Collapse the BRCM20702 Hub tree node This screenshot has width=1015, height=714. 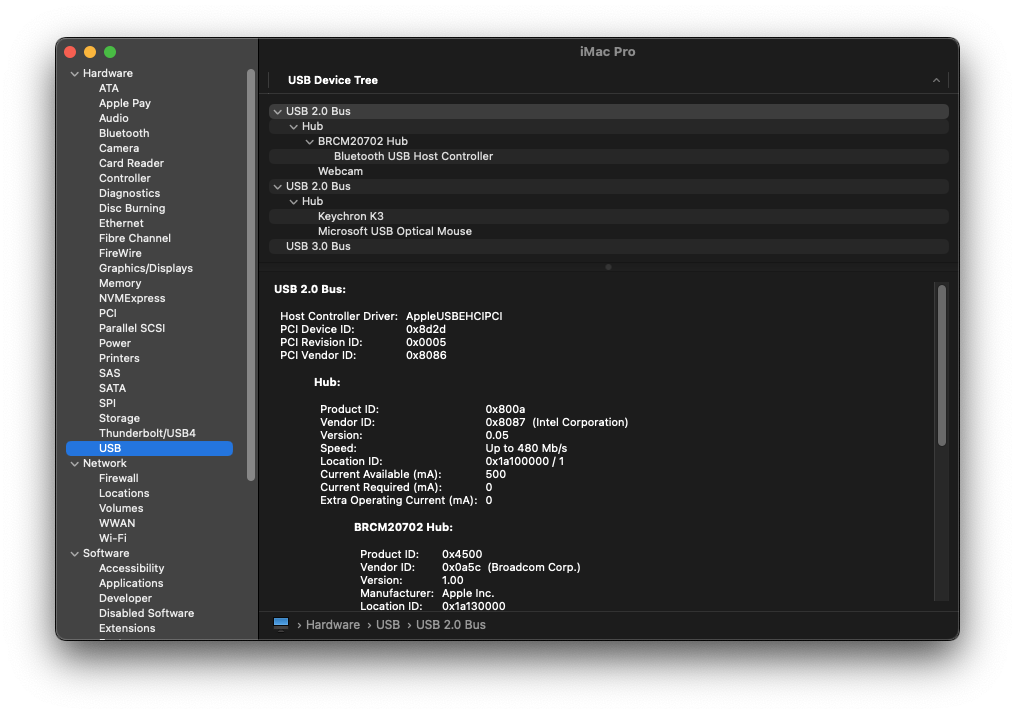309,142
